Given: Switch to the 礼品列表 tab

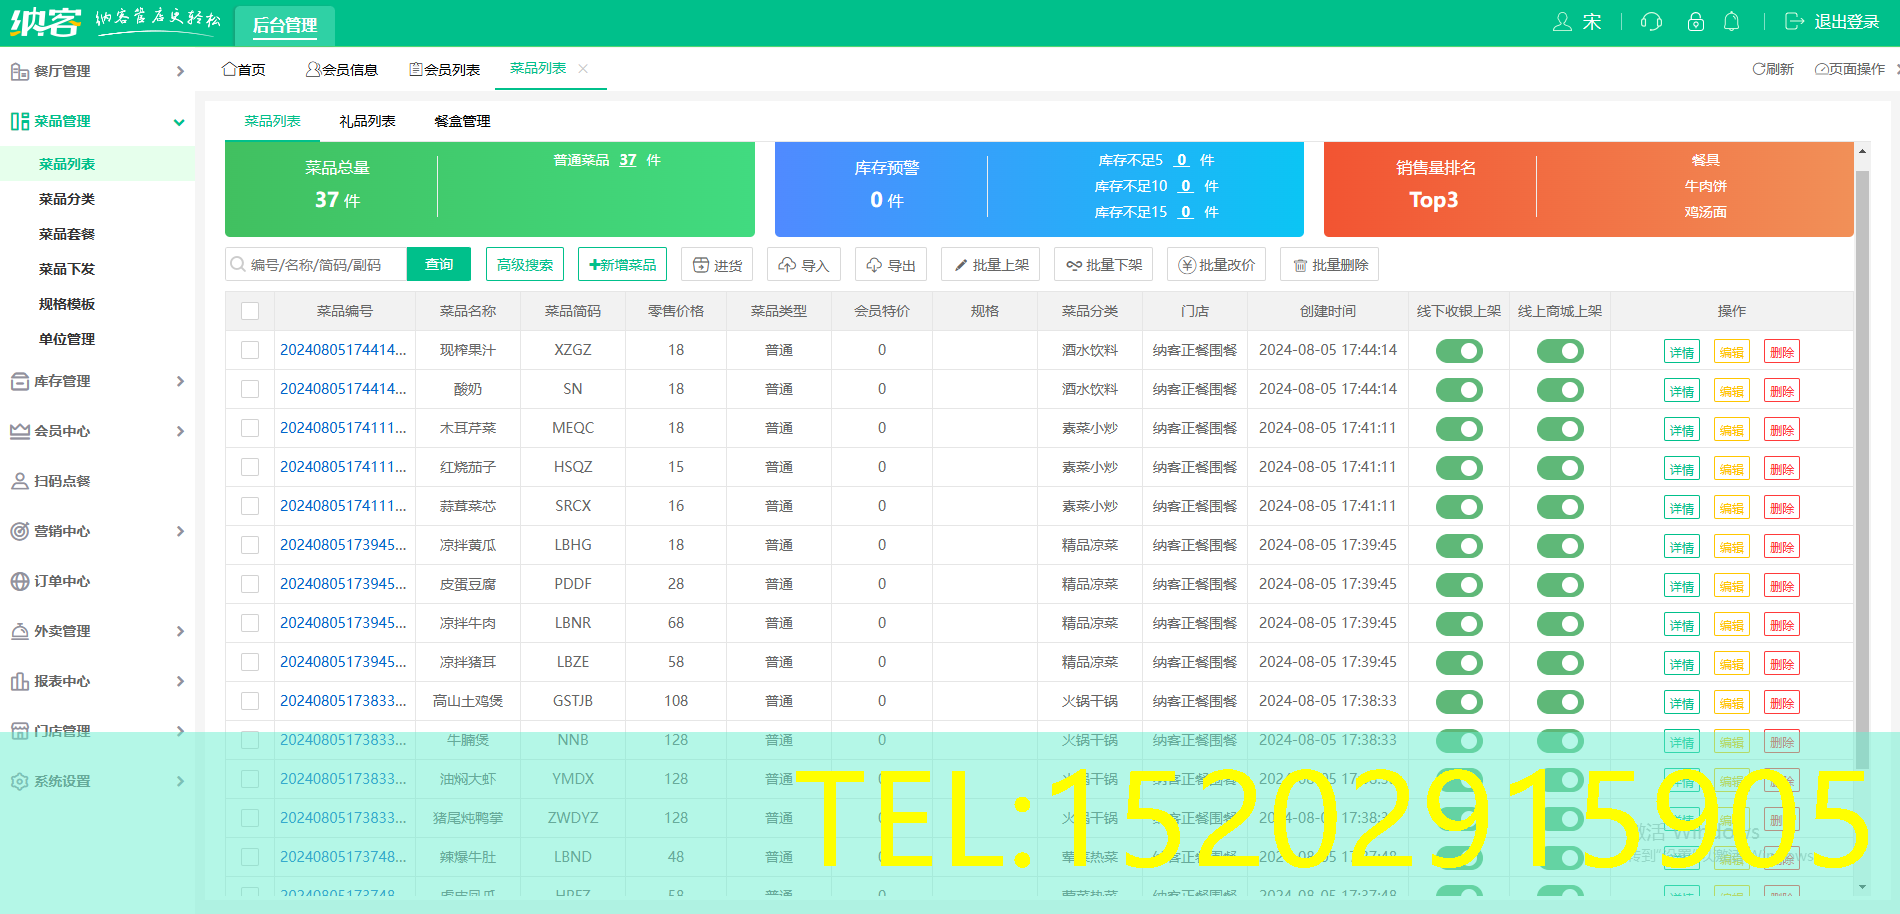Looking at the screenshot, I should tap(367, 121).
